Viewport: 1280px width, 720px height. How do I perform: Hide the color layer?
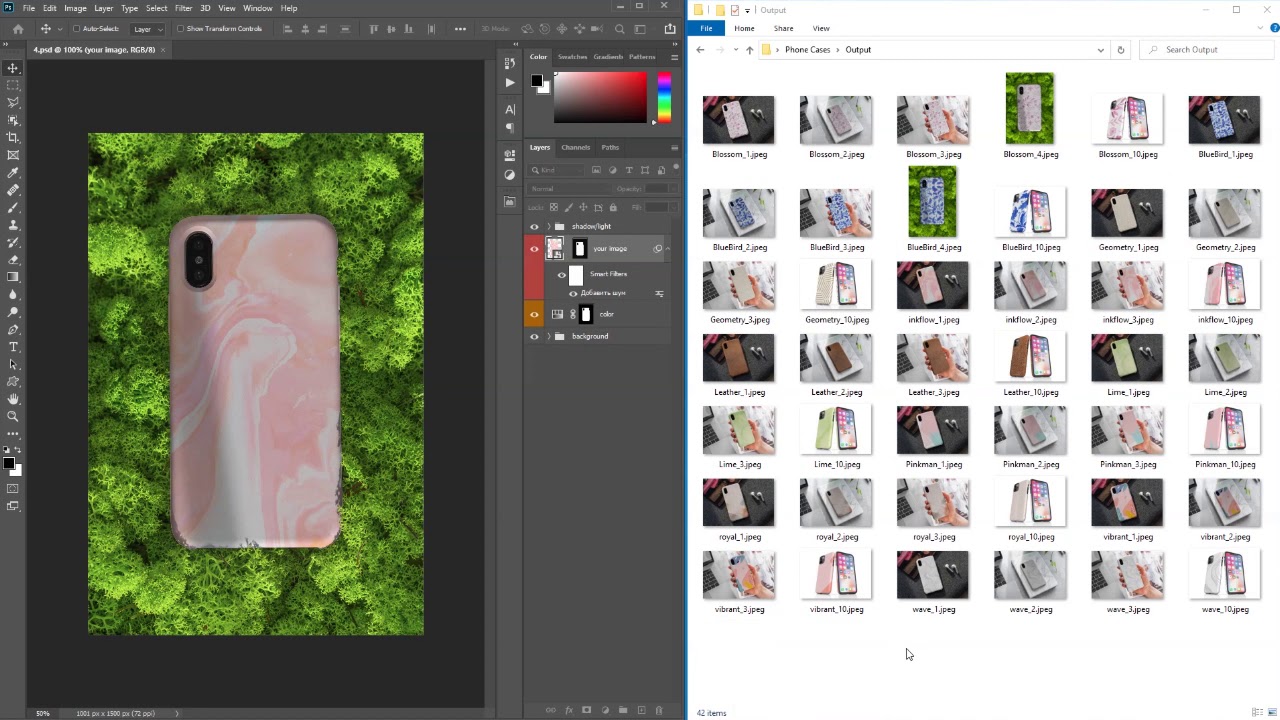tap(534, 314)
